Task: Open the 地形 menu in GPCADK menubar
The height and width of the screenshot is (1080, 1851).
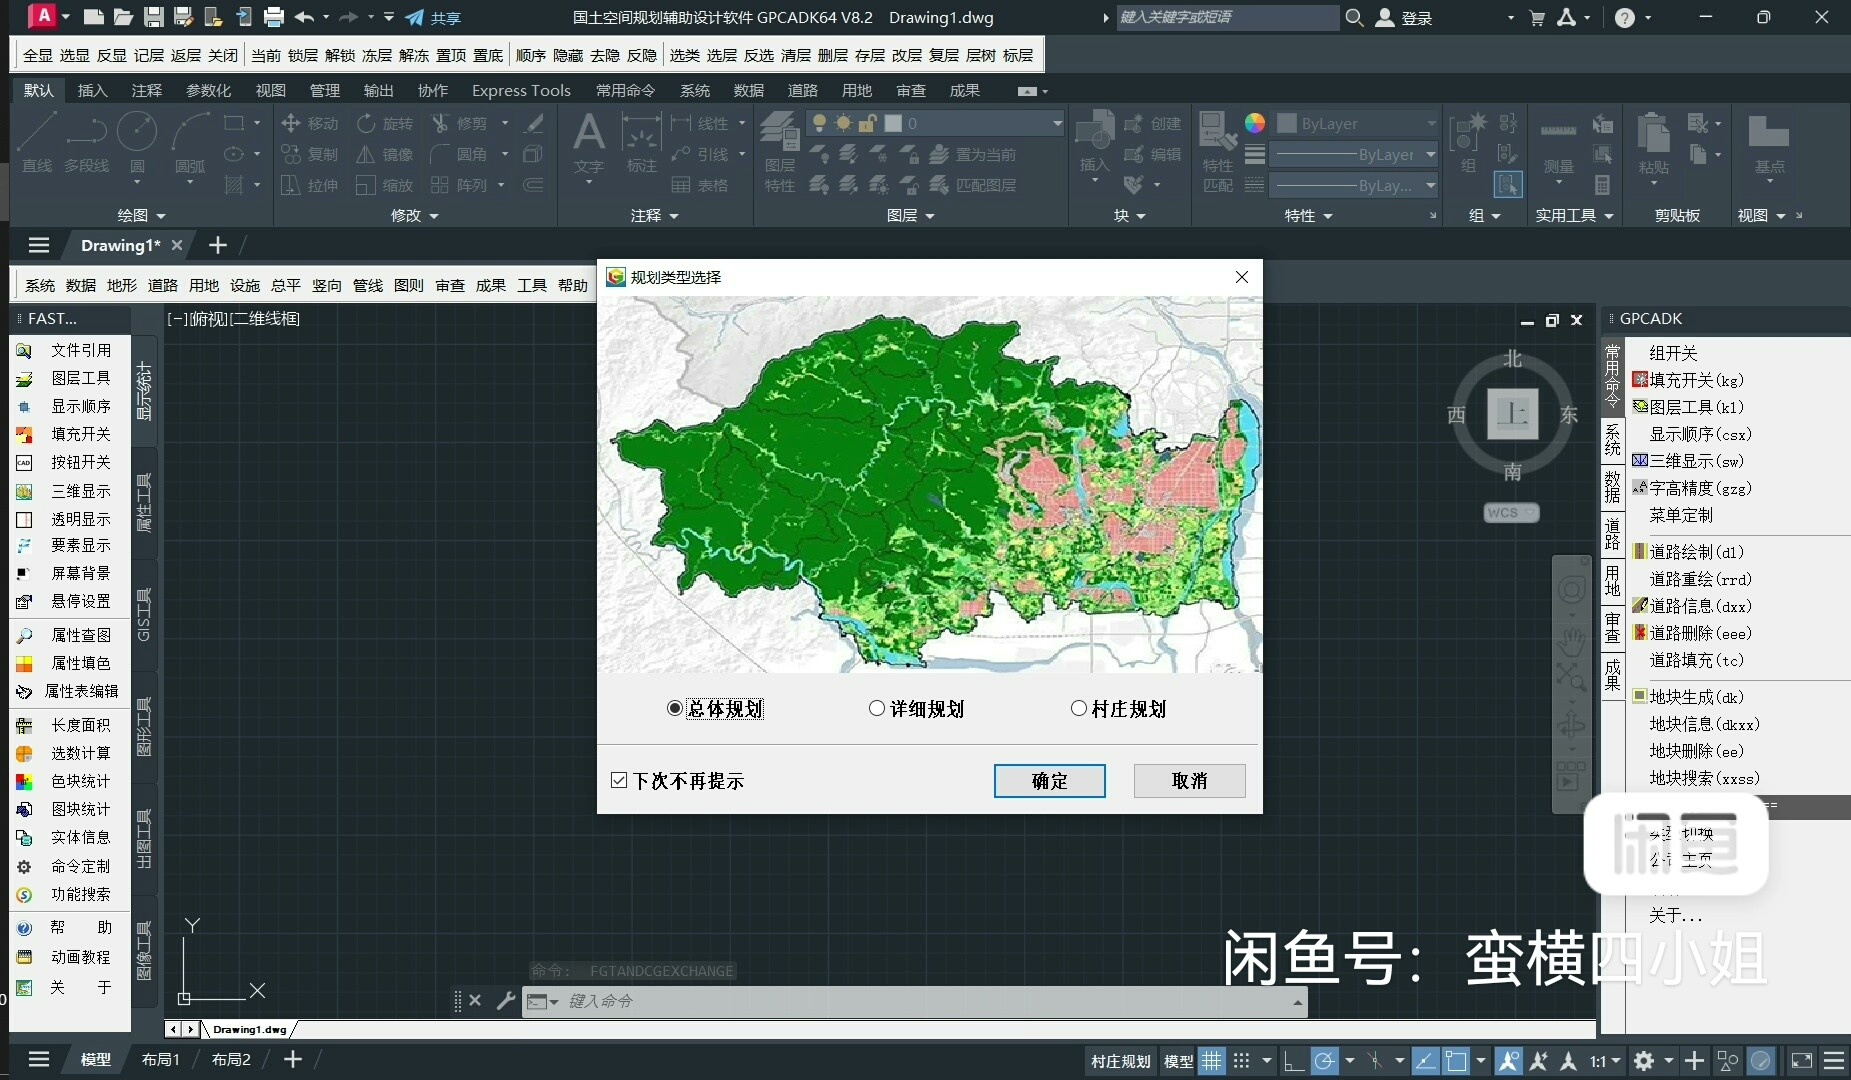Action: pyautogui.click(x=121, y=285)
